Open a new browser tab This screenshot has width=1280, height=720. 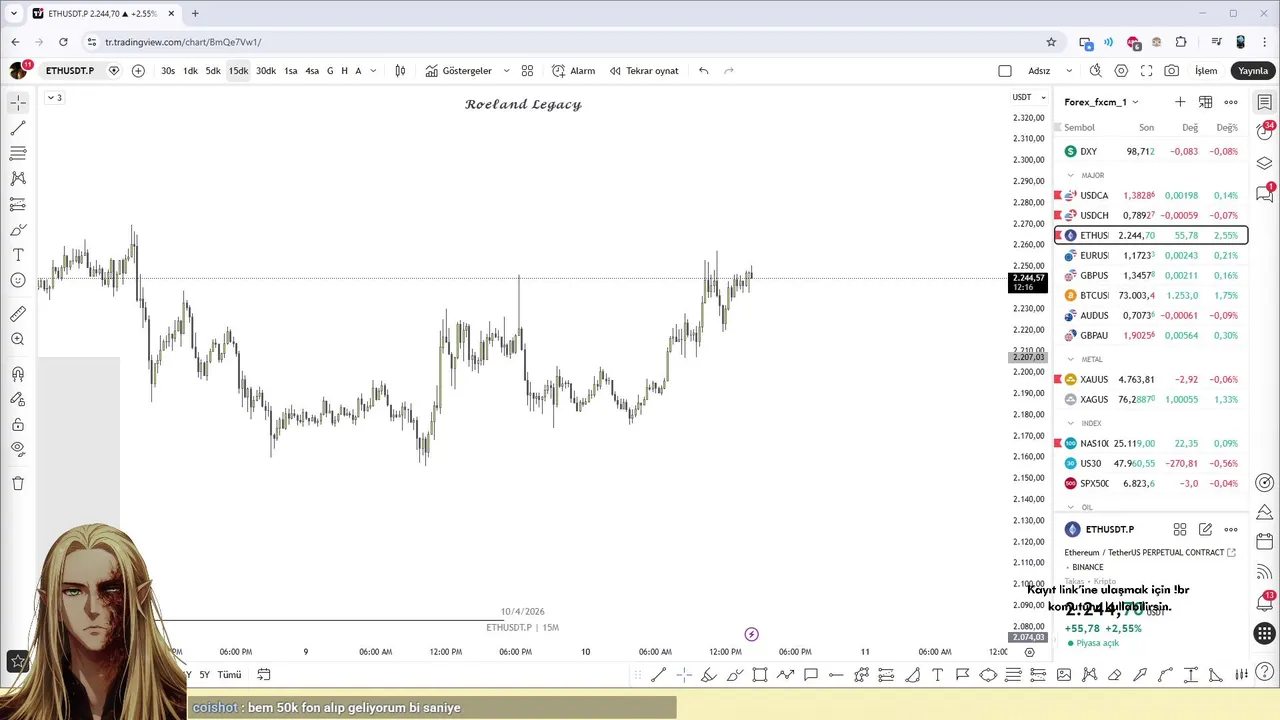[195, 13]
